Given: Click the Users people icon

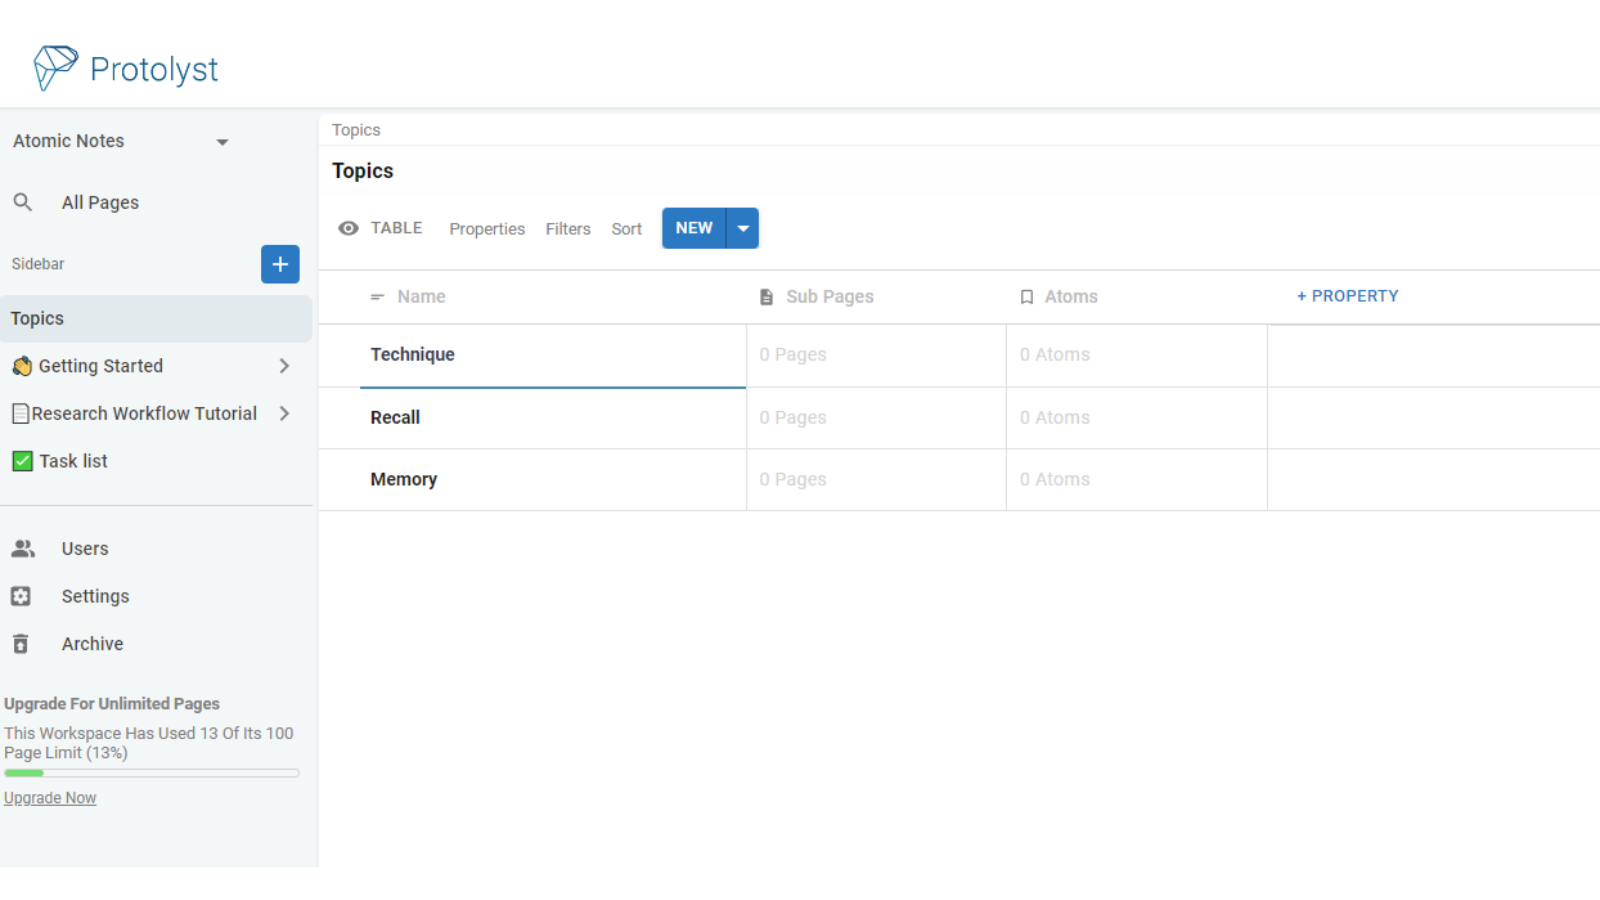Looking at the screenshot, I should click(x=23, y=548).
